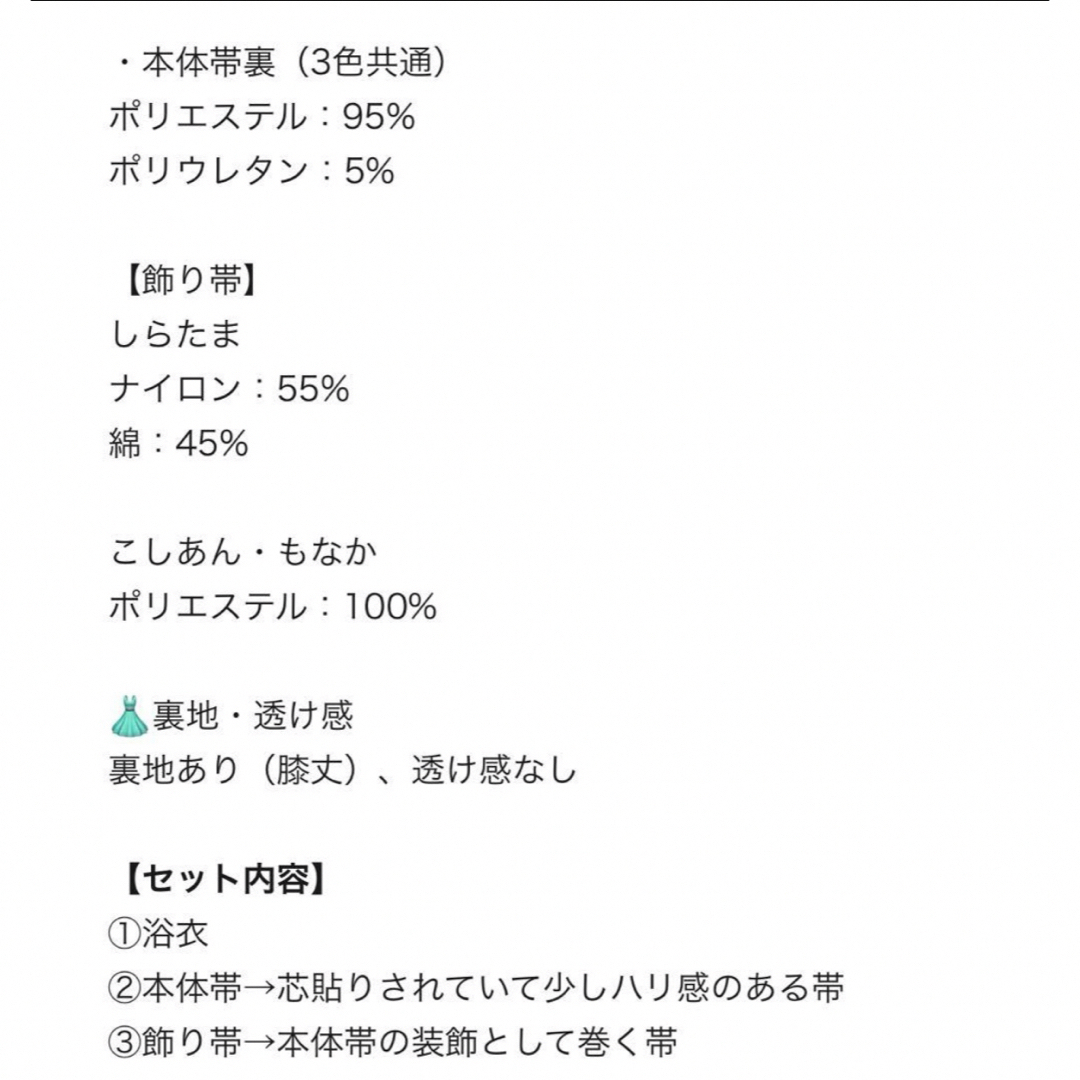Screen dimensions: 1080x1080
Task: Select the 本体帯裏（3色共通） line
Action: (282, 62)
